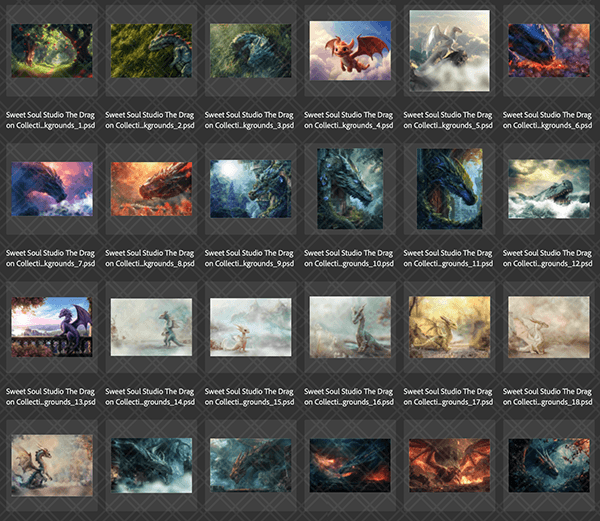
Task: Click file name ending grounds_17.psd
Action: pos(448,397)
